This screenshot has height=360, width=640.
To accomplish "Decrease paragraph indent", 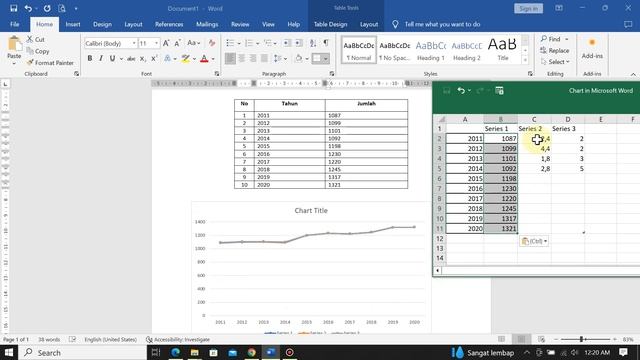I will [x=287, y=43].
